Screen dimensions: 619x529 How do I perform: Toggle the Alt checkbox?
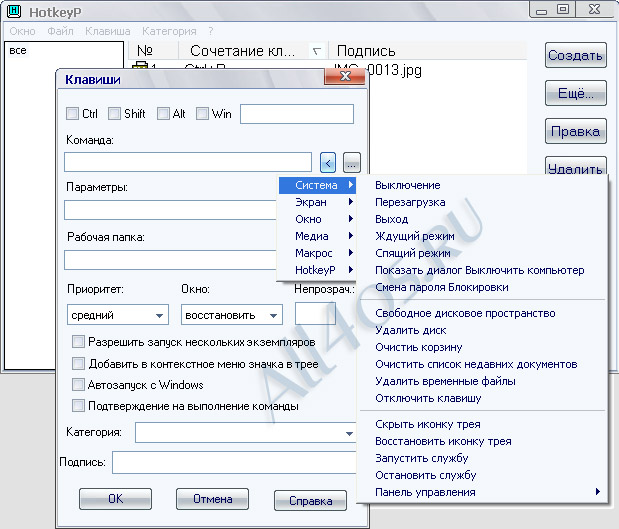(163, 114)
